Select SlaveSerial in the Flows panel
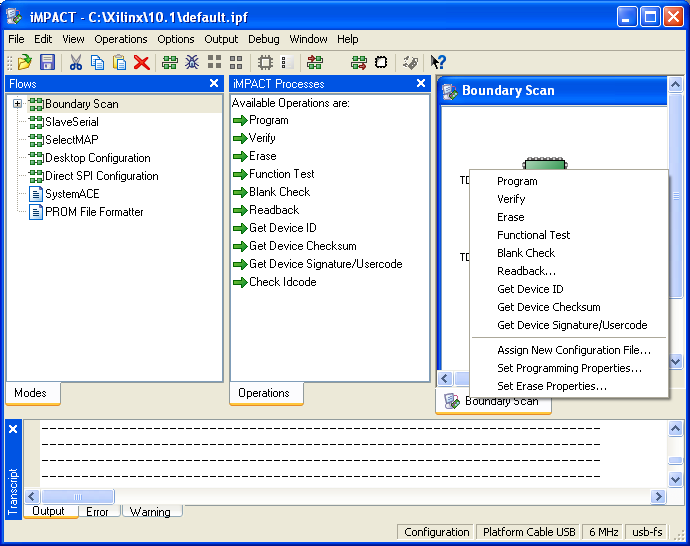Viewport: 690px width, 546px height. tap(71, 122)
